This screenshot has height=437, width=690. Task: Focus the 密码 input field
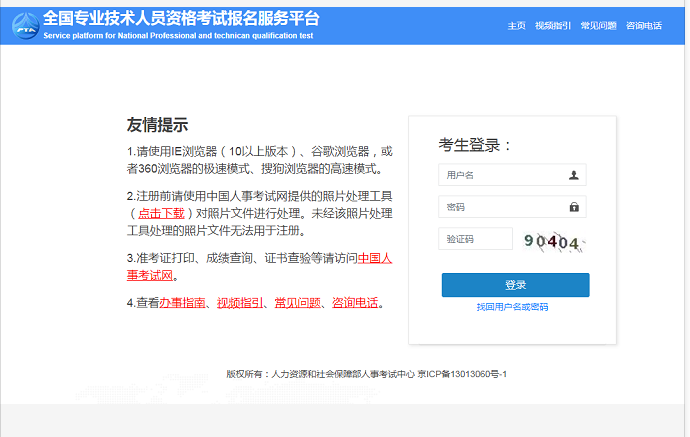512,207
